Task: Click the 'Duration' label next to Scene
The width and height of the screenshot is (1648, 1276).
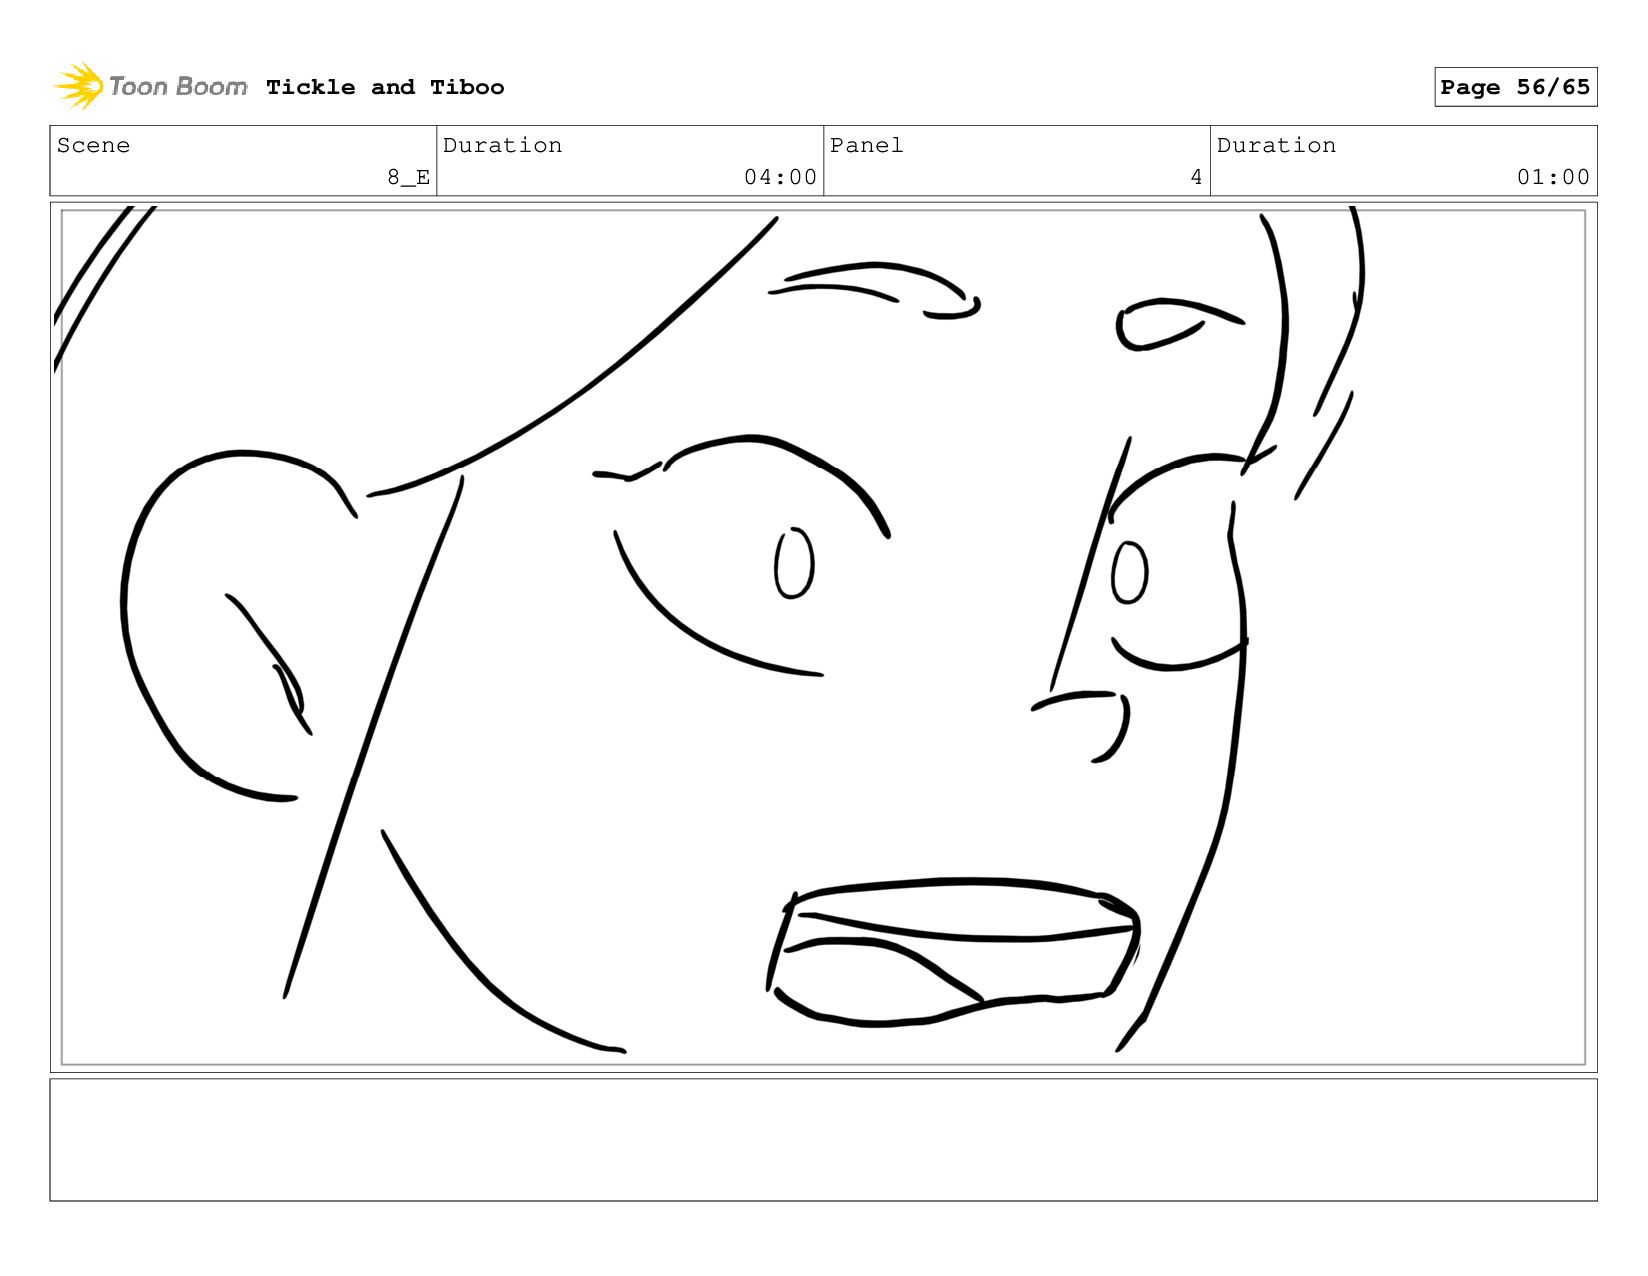Action: click(x=502, y=145)
